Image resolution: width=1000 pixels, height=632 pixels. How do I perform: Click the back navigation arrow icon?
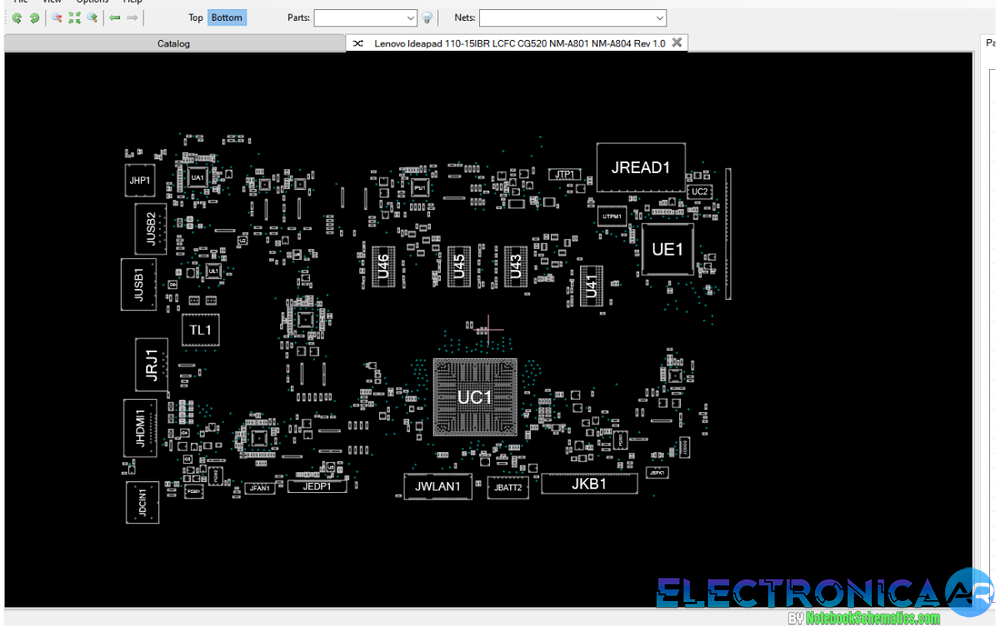click(x=115, y=17)
